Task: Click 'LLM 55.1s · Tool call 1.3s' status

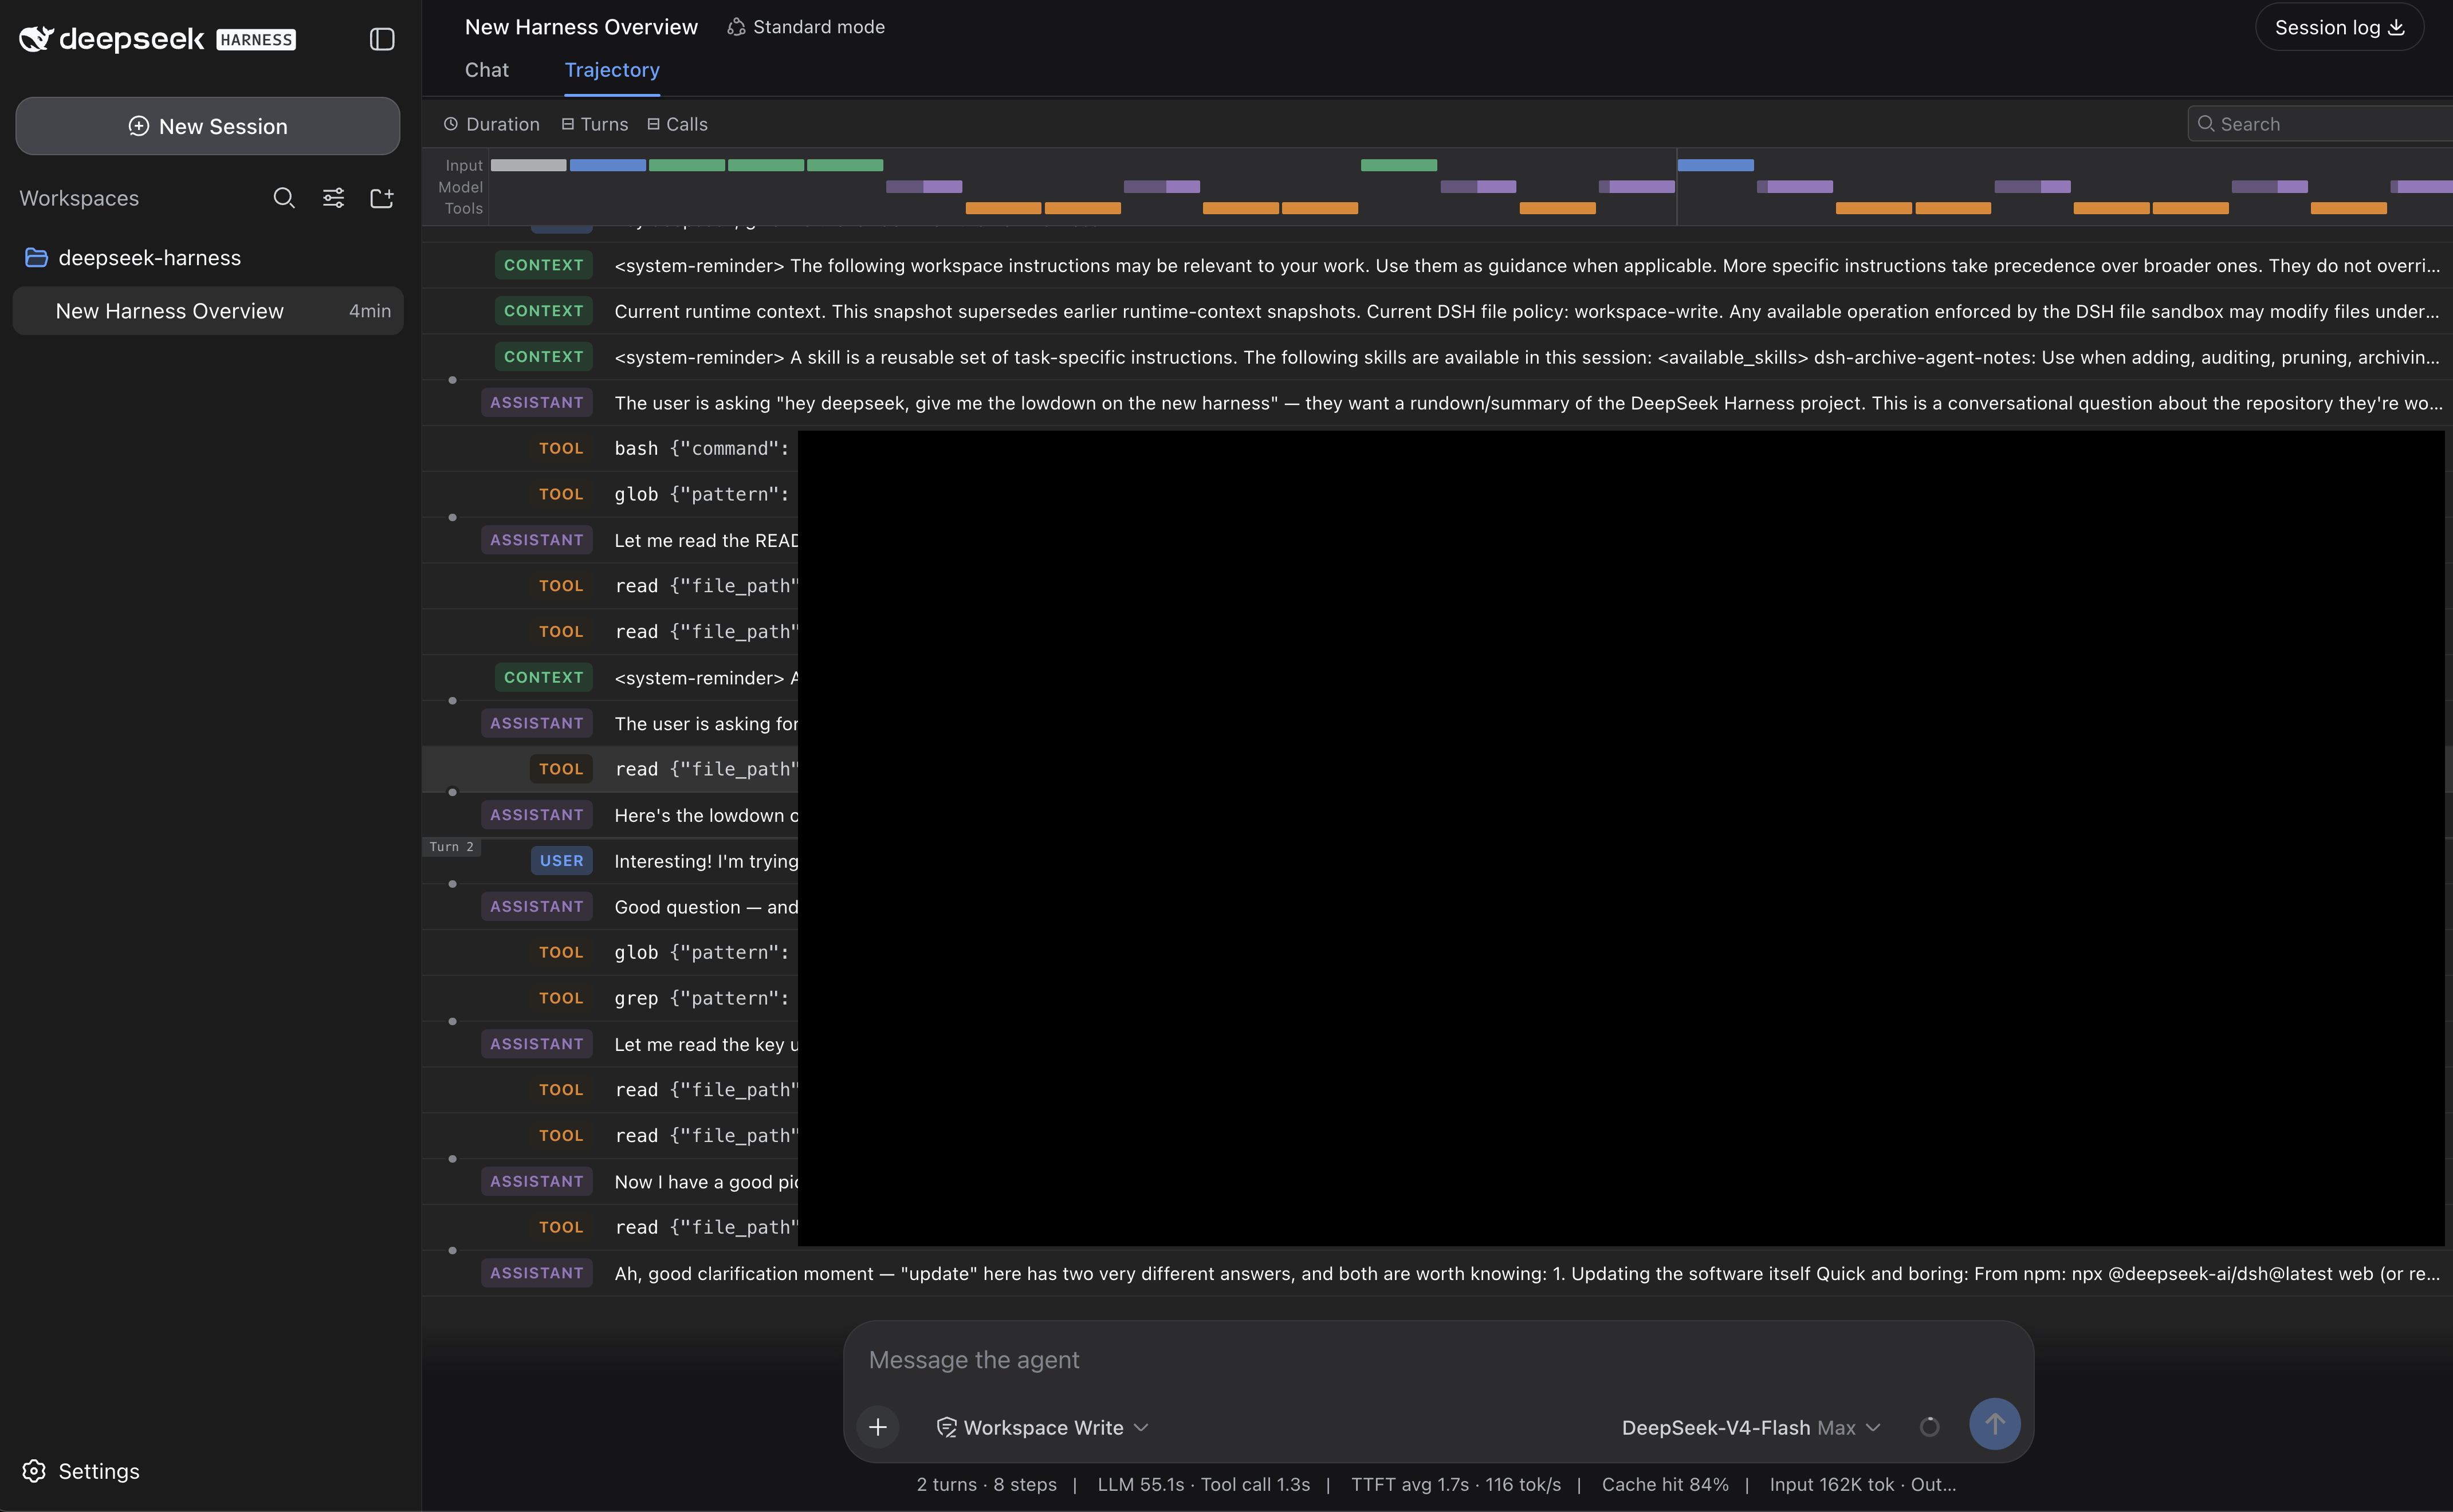Action: click(x=1204, y=1485)
